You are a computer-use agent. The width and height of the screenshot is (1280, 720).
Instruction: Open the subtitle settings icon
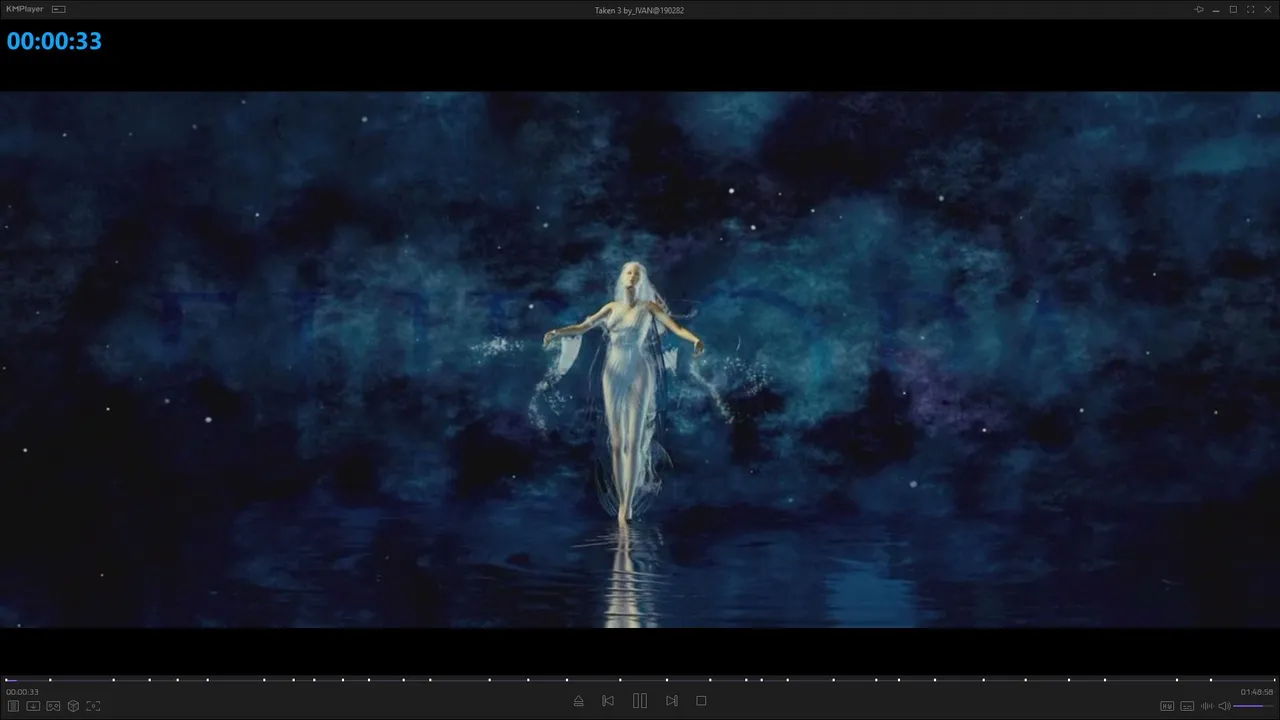coord(1187,706)
